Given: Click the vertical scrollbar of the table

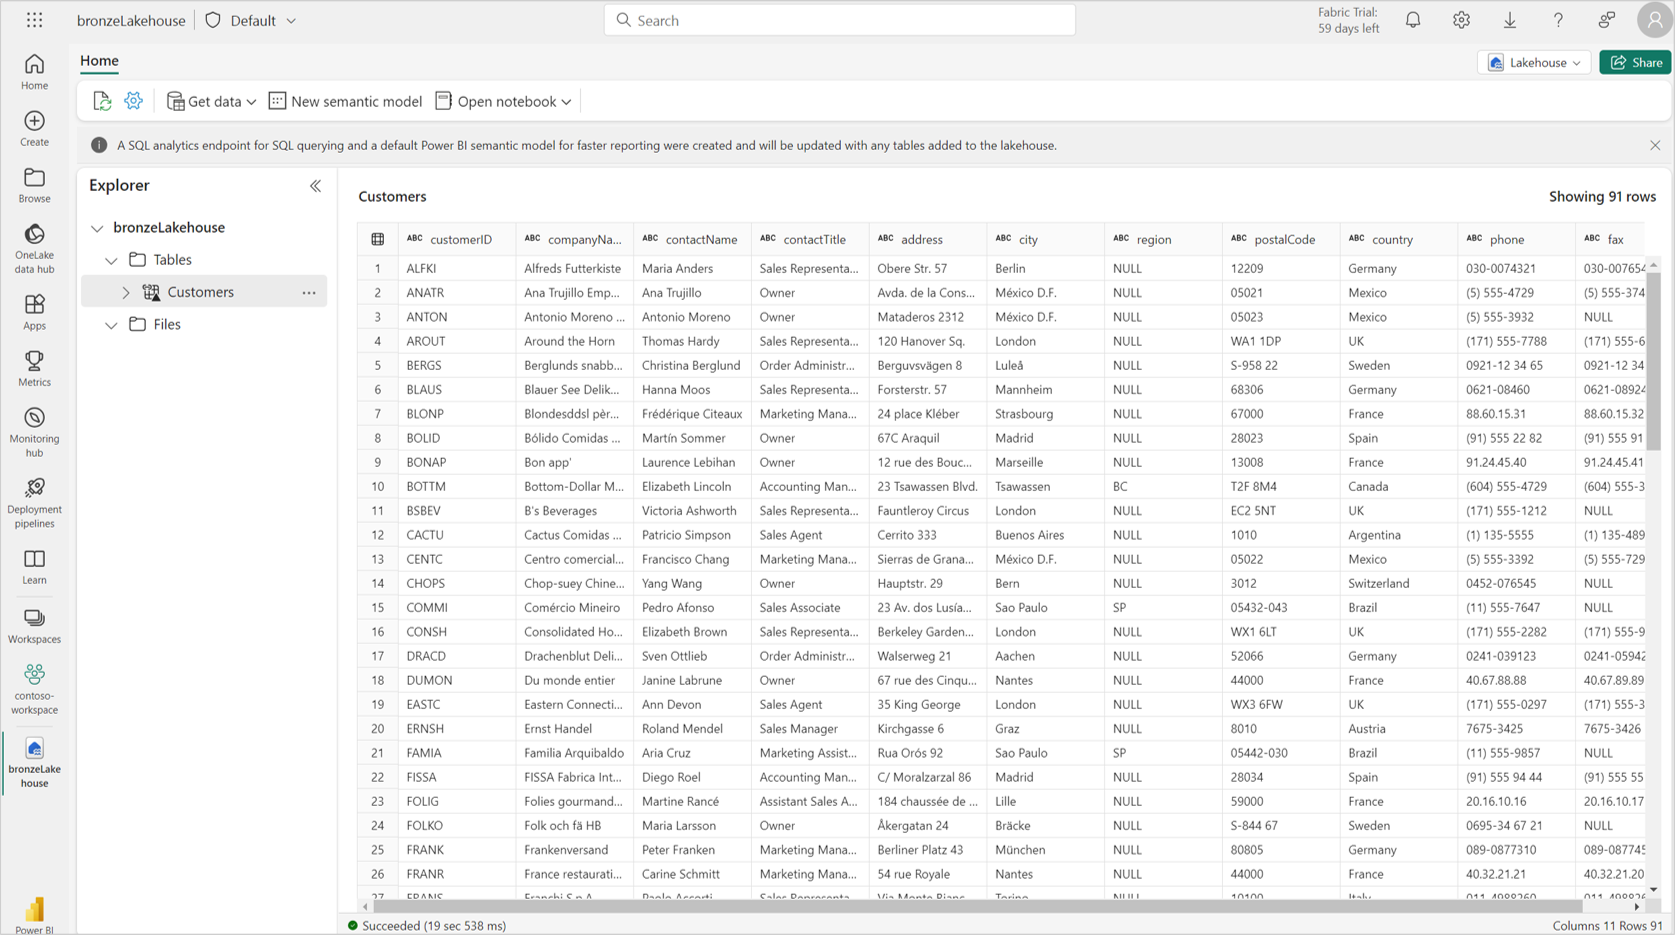Looking at the screenshot, I should click(x=1653, y=360).
